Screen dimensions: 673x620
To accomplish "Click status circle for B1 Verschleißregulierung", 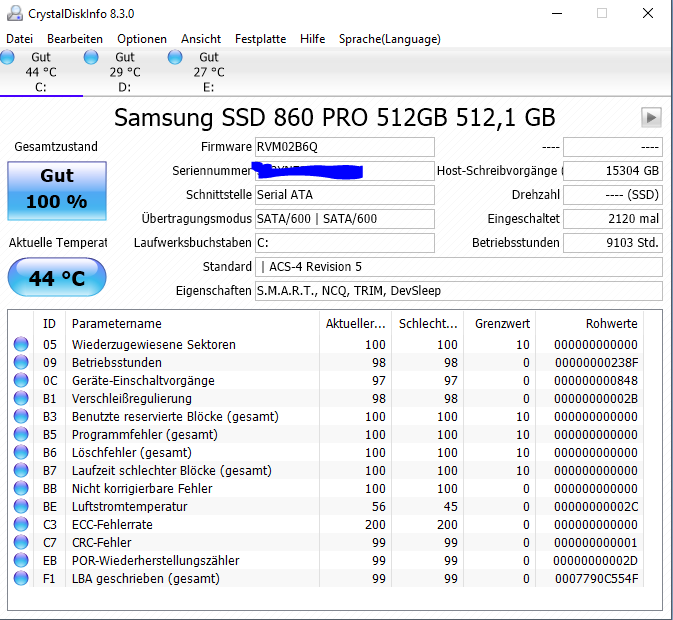I will coord(21,398).
